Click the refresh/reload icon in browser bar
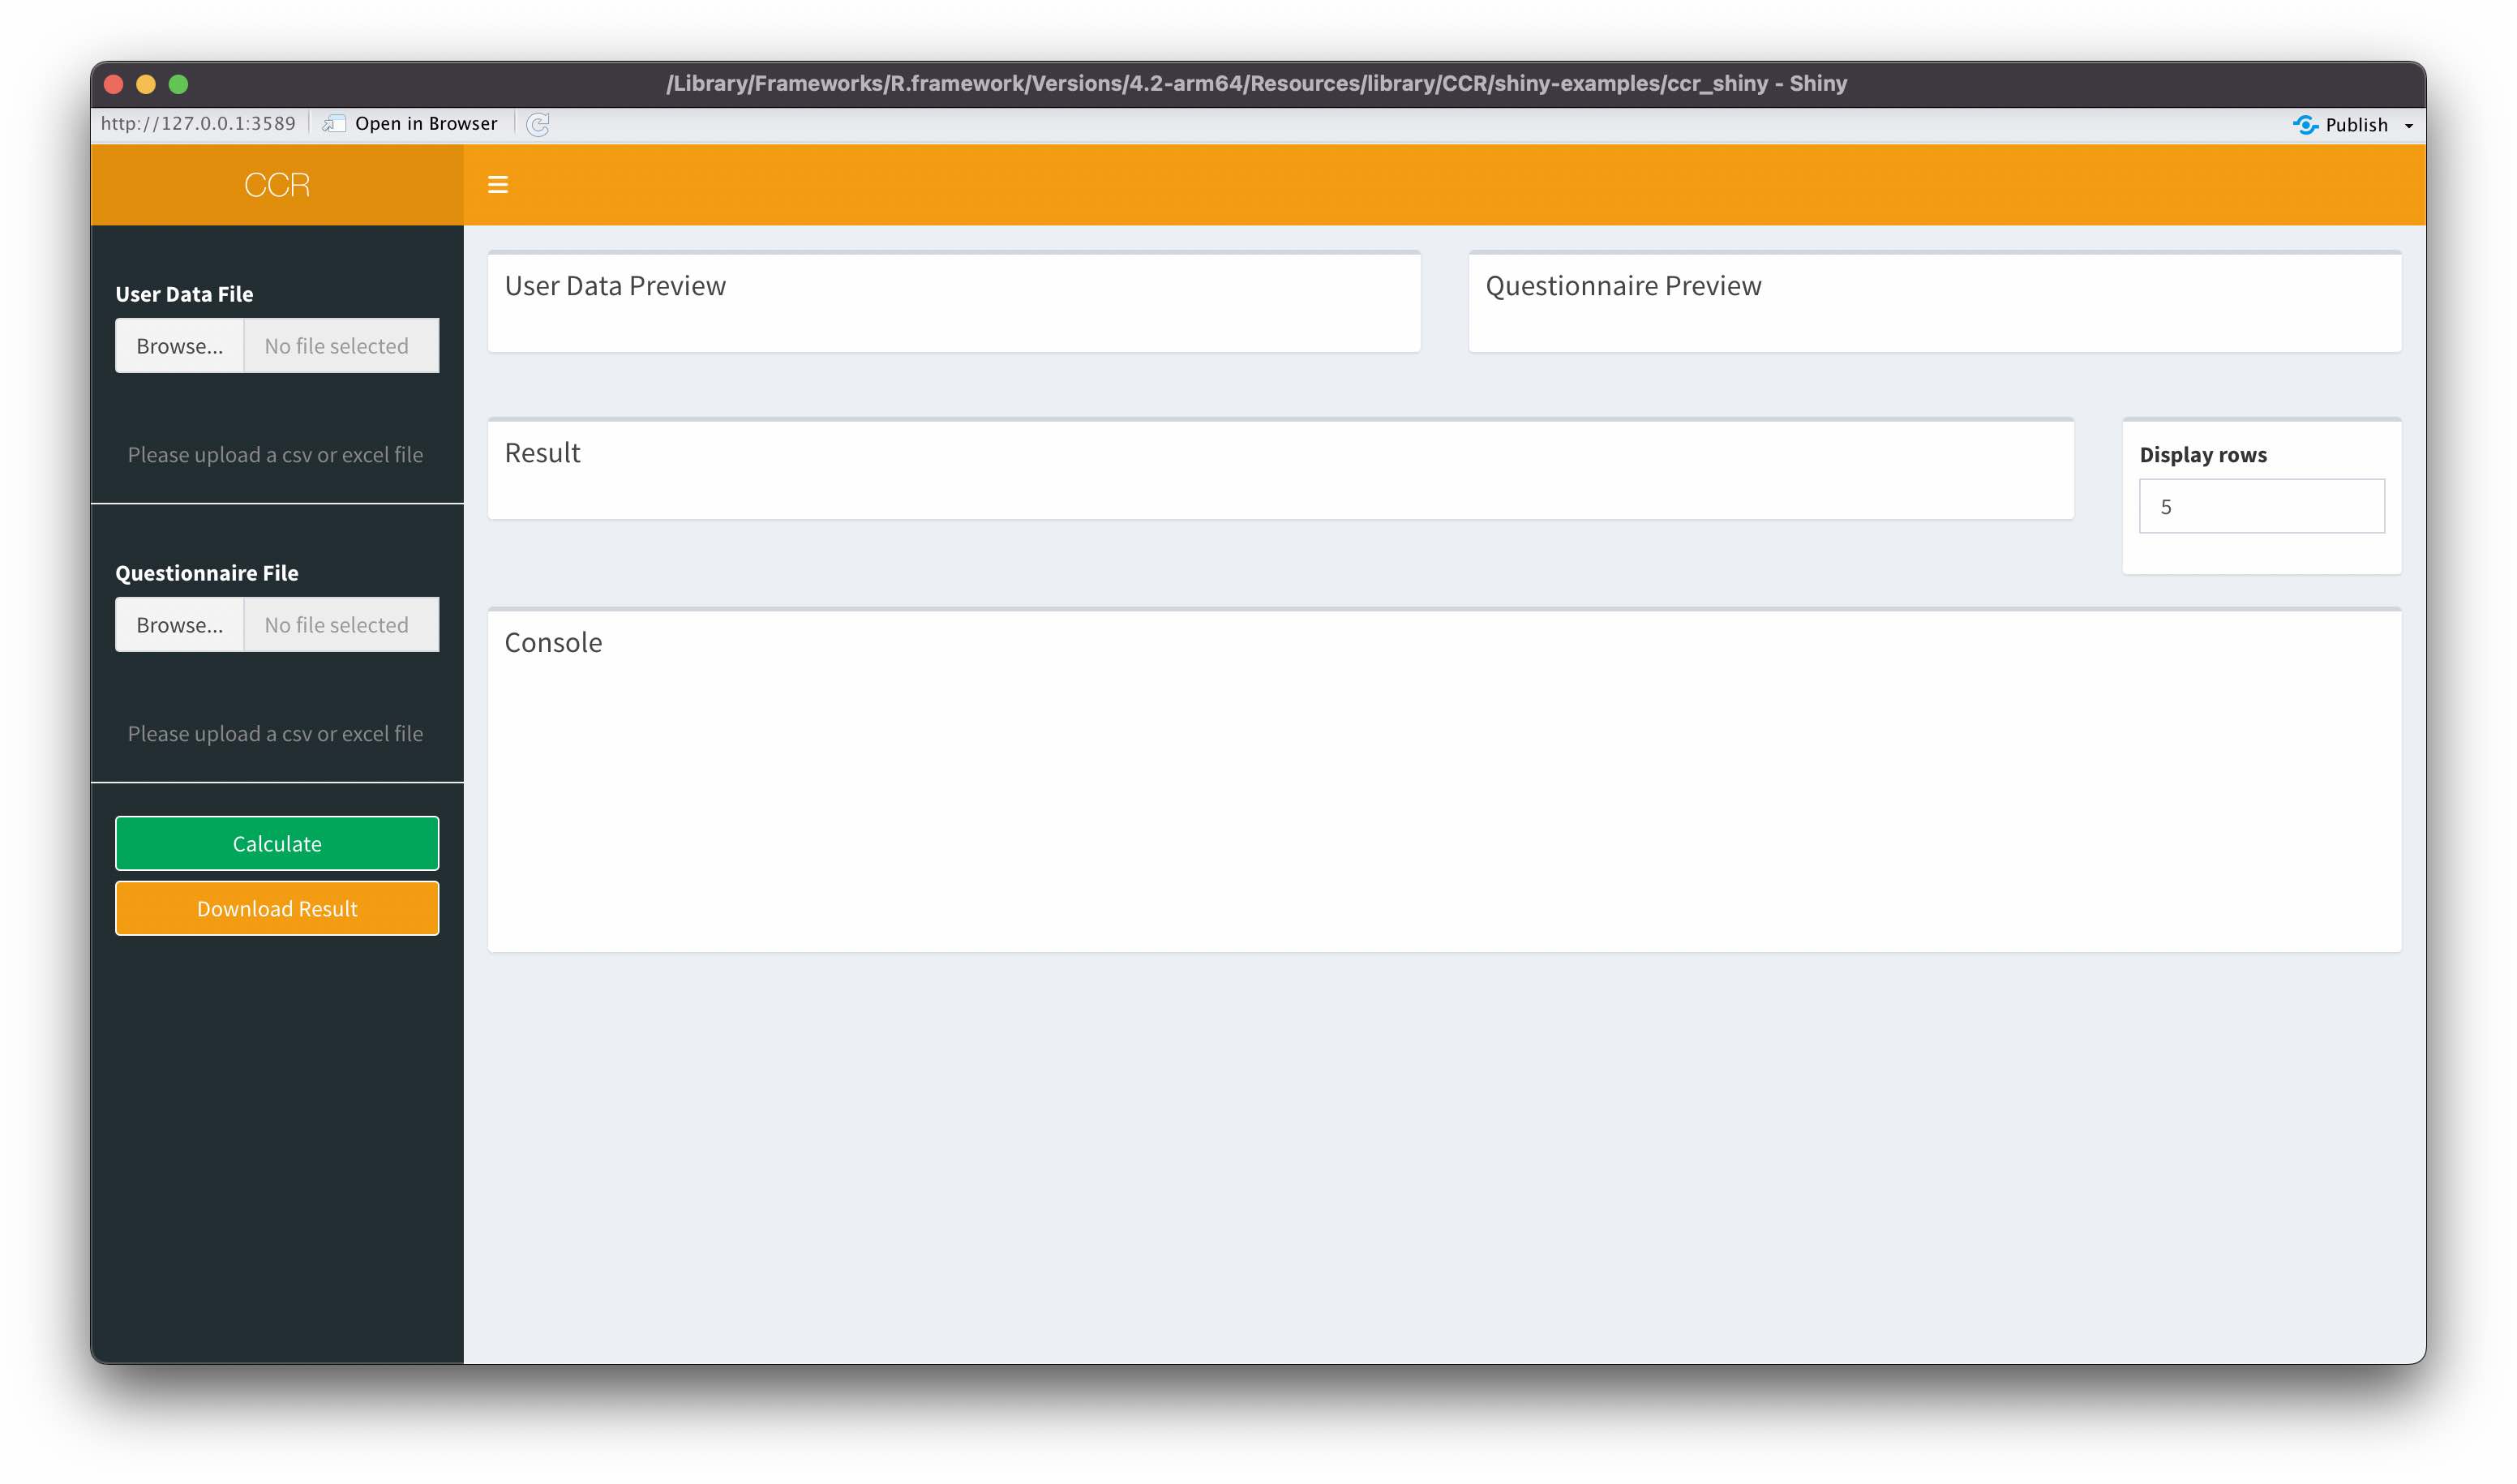 pyautogui.click(x=537, y=123)
